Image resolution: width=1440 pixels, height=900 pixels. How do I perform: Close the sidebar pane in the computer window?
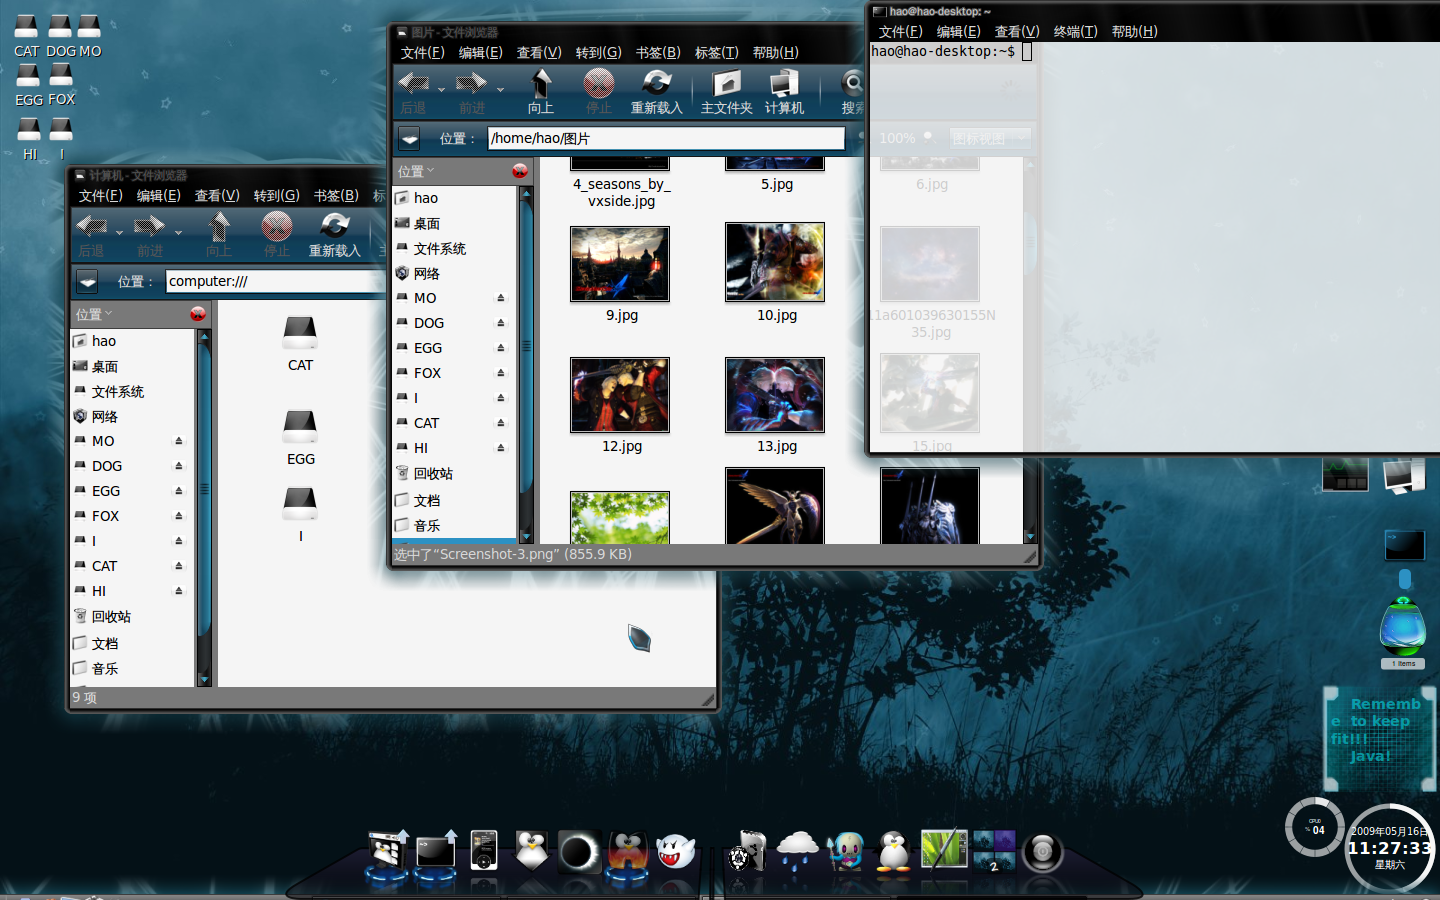coord(198,314)
